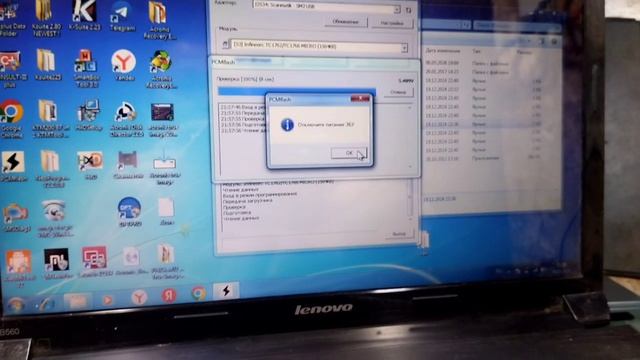This screenshot has width=640, height=360.
Task: Open the Yandex browser desktop shortcut
Action: point(123,65)
